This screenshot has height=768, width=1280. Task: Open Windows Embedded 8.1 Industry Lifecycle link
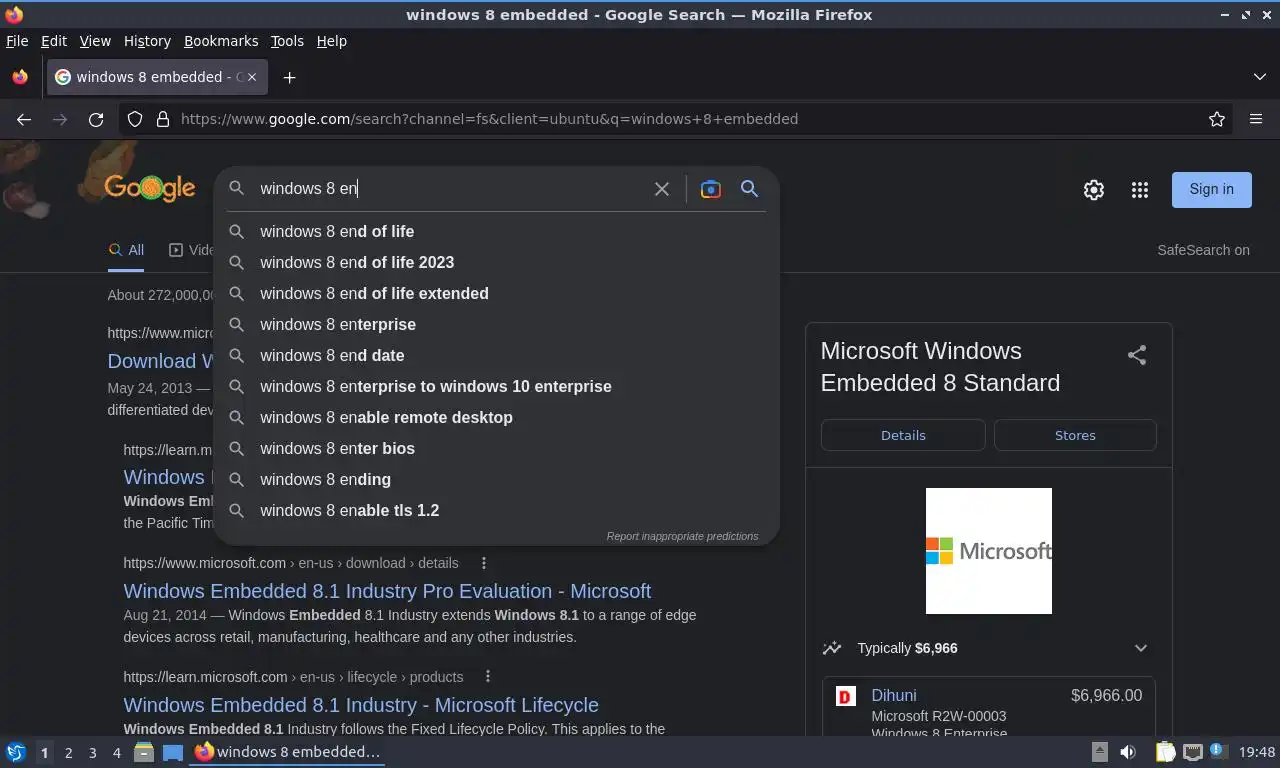[361, 705]
